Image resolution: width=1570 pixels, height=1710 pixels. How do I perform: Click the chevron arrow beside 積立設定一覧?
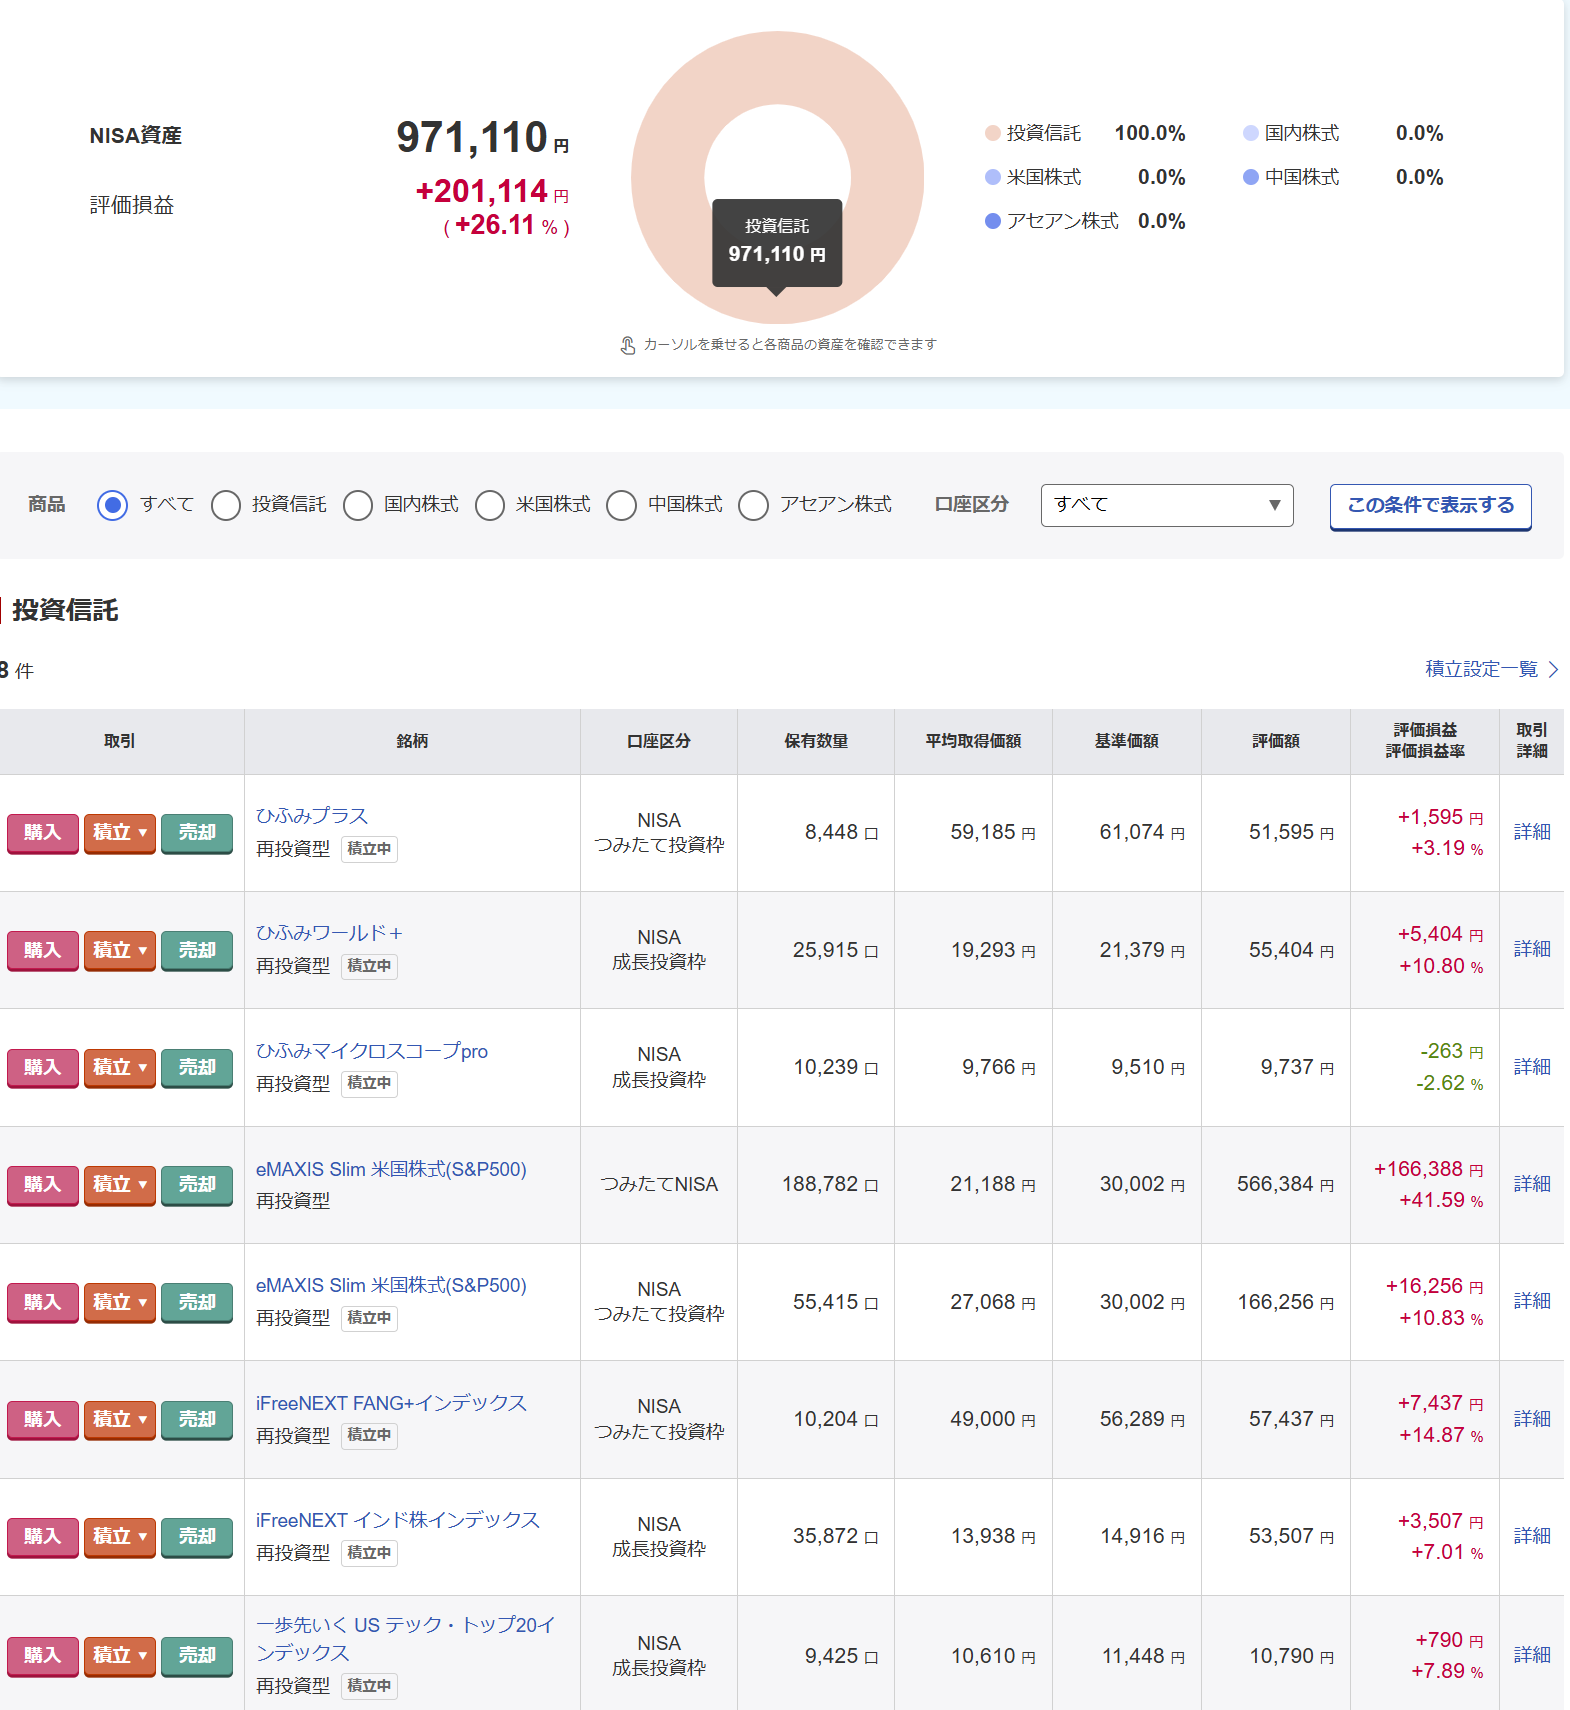[1553, 669]
